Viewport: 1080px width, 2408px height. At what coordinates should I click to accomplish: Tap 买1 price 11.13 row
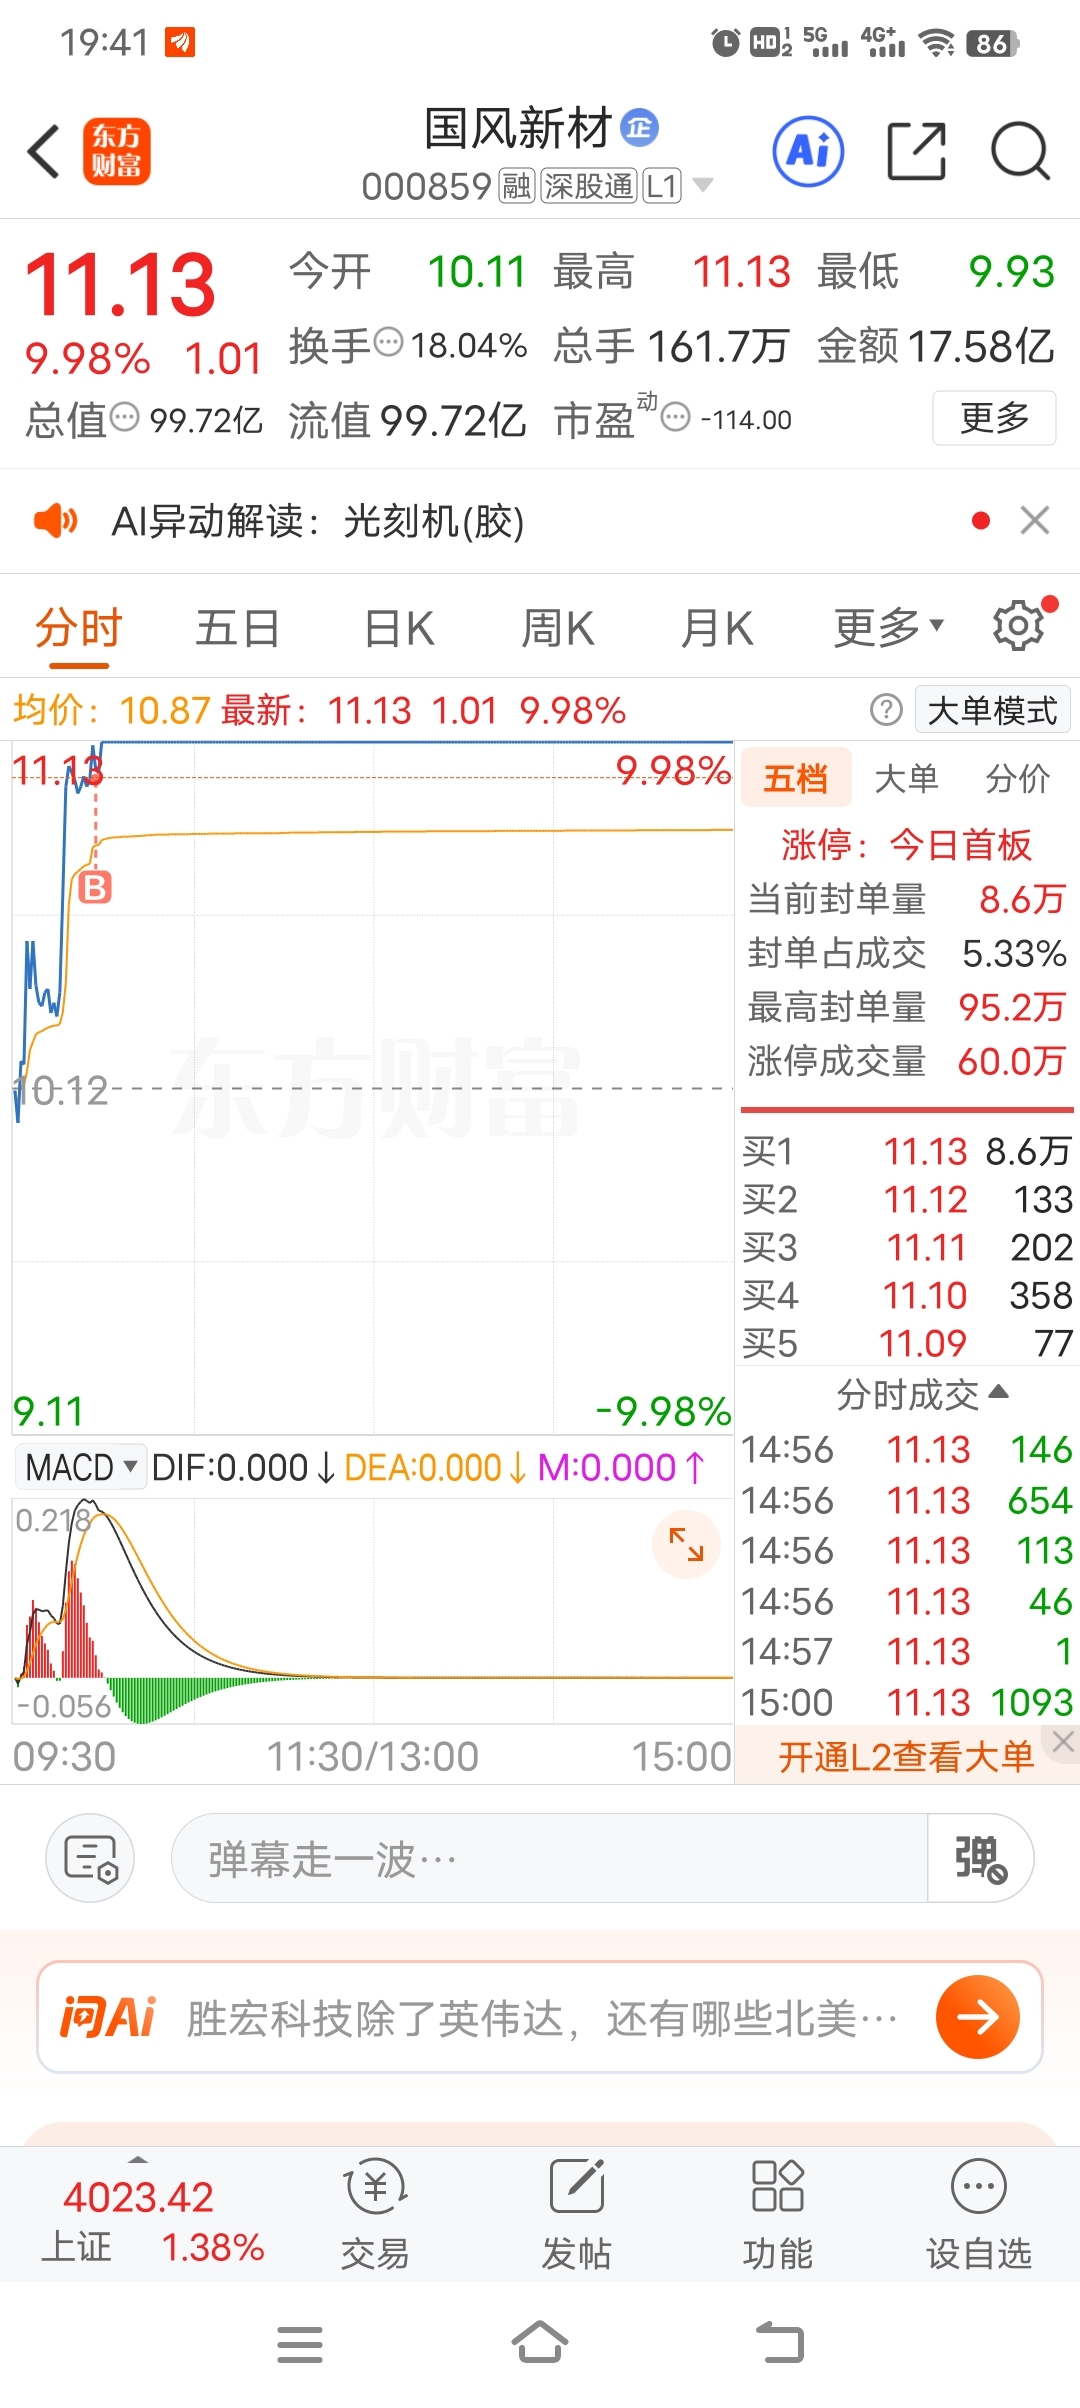click(x=907, y=1151)
